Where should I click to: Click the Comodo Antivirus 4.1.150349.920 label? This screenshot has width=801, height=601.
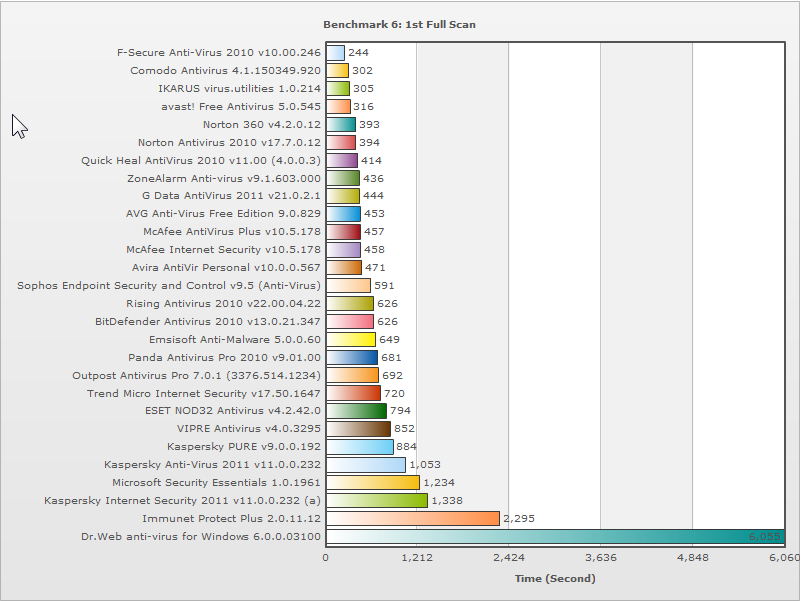coord(225,71)
